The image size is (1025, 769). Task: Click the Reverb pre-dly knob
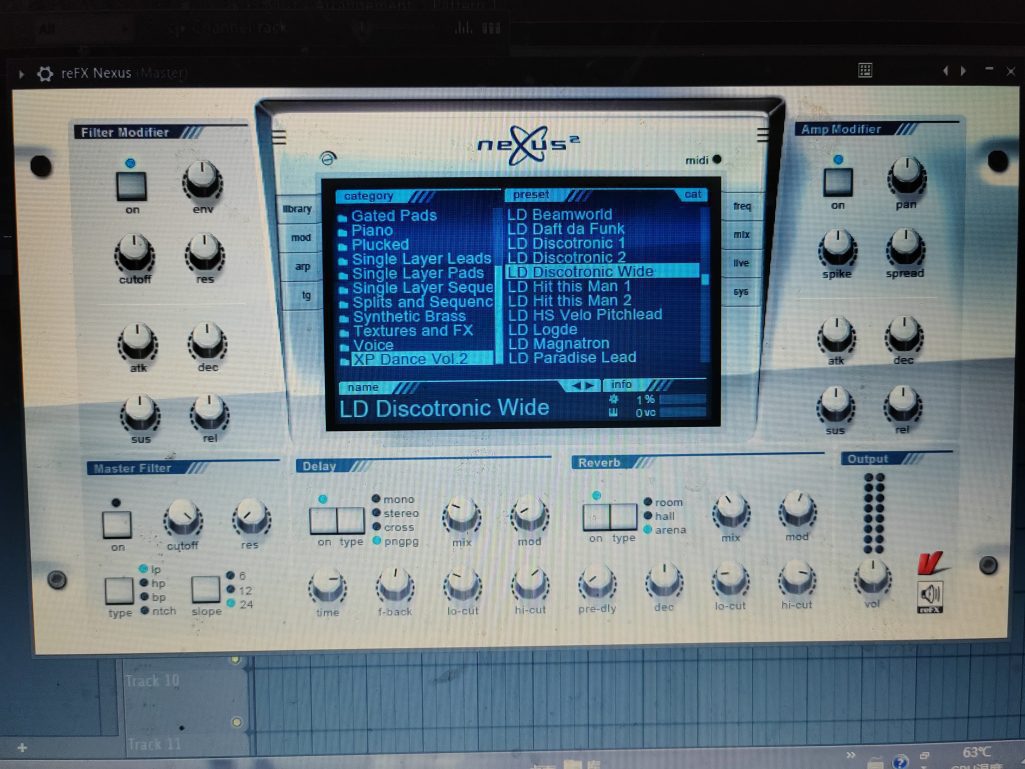click(597, 582)
